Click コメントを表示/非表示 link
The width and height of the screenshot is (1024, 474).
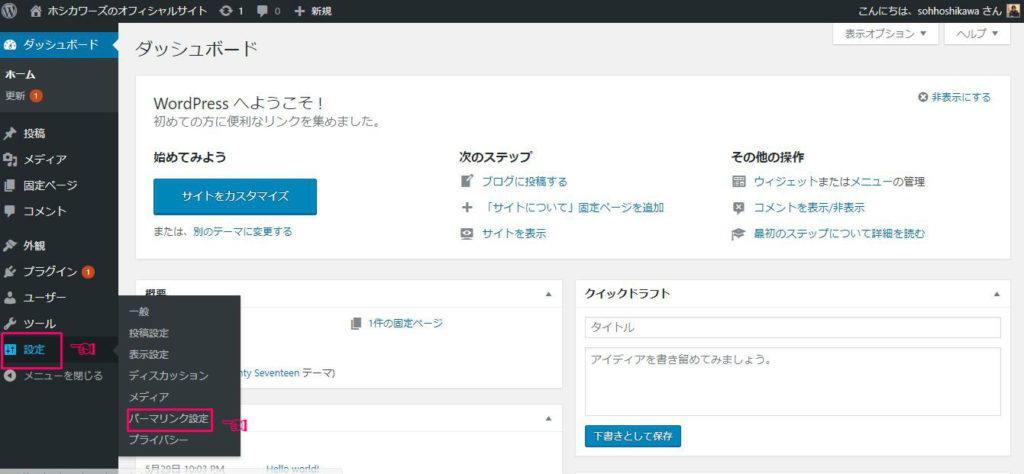[x=809, y=208]
